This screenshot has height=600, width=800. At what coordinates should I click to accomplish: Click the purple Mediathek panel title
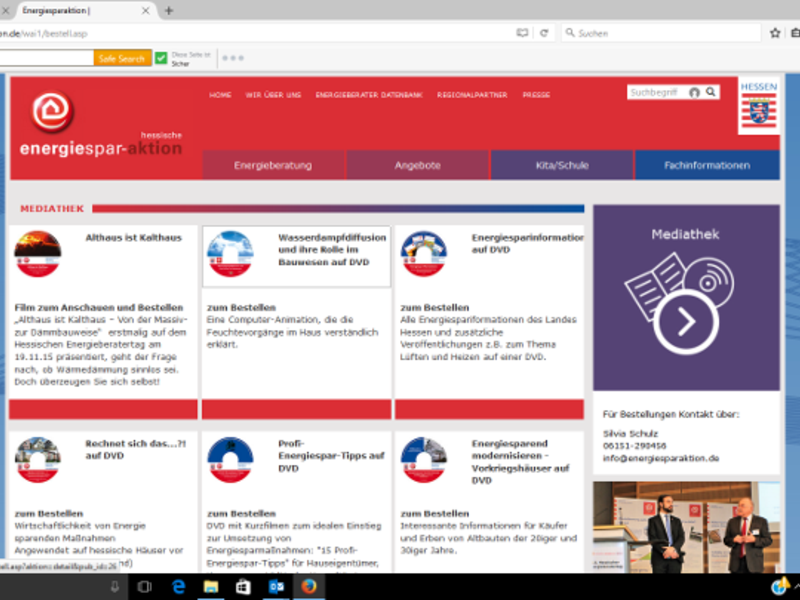click(x=685, y=234)
